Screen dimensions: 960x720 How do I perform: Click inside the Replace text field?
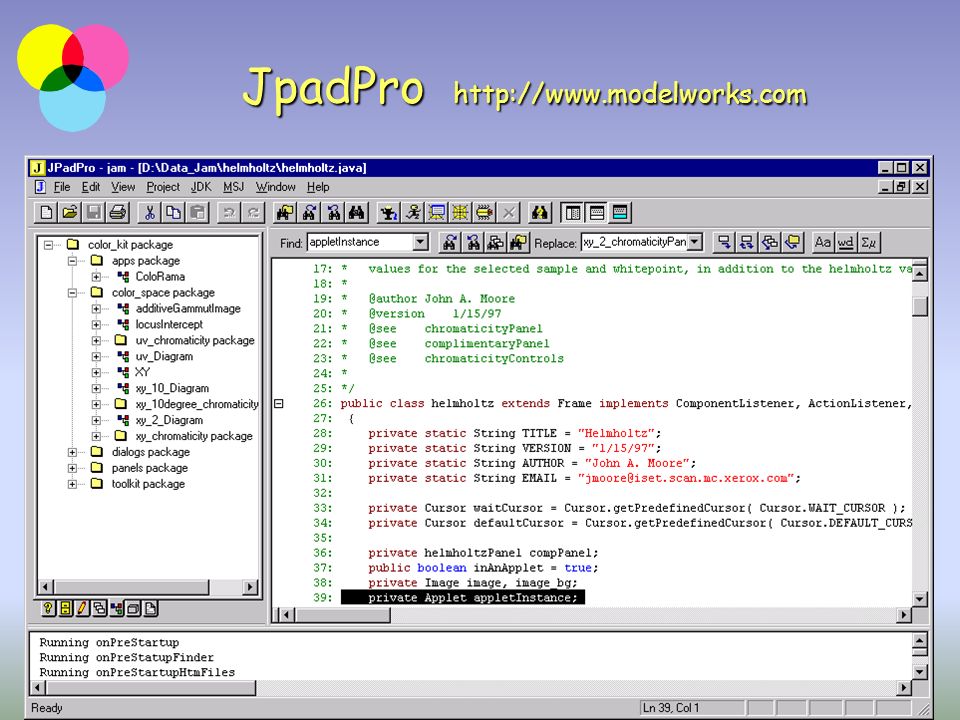634,242
